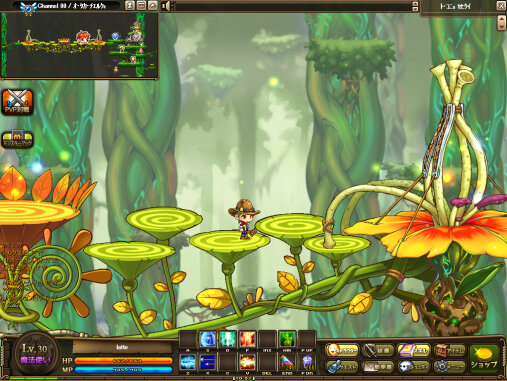
Task: Open the ショップ lemon shop button
Action: (x=484, y=359)
